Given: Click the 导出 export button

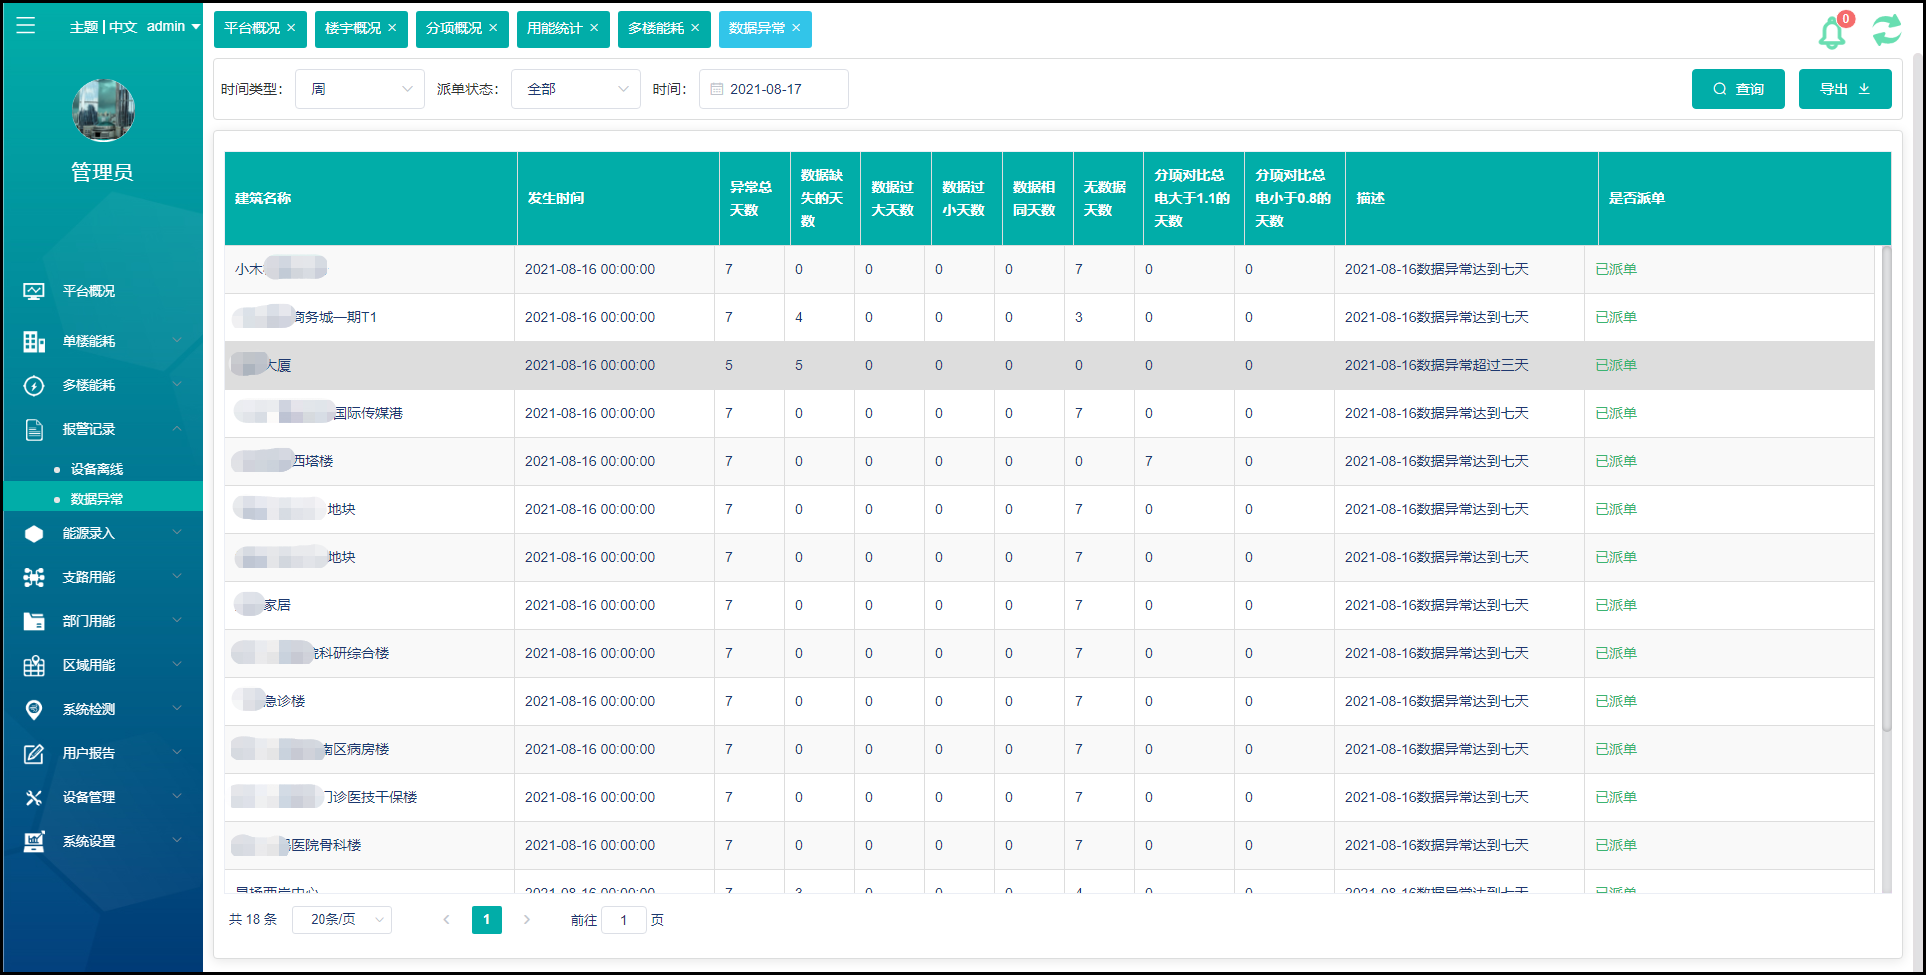Looking at the screenshot, I should pos(1845,89).
